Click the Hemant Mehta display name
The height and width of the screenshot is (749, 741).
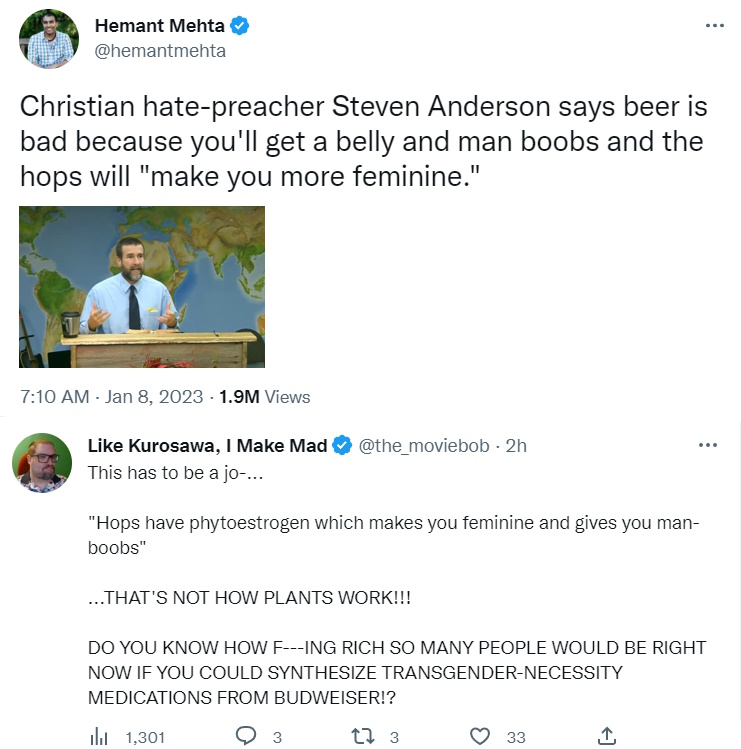(160, 25)
